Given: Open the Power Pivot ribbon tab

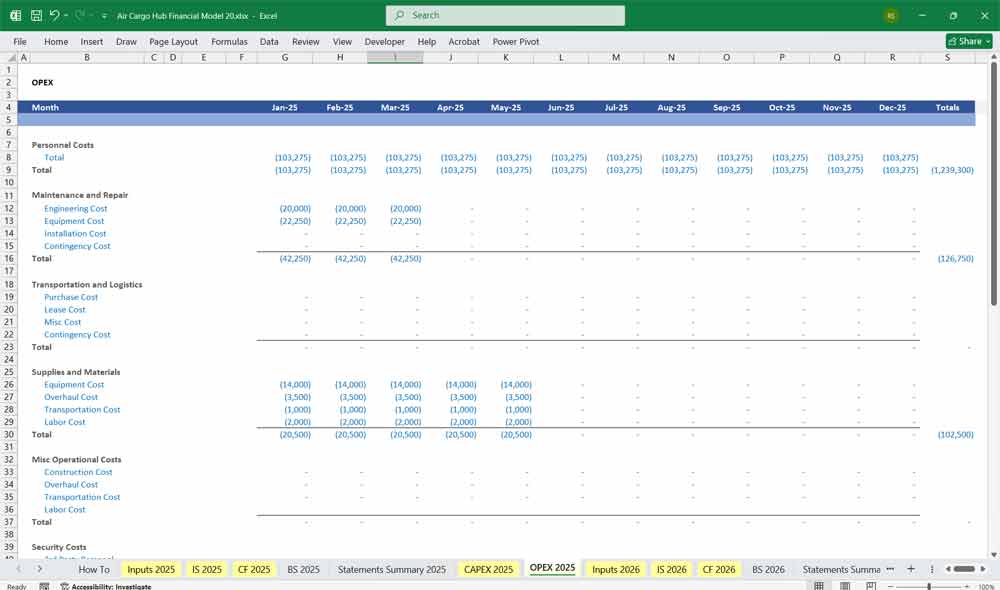Looking at the screenshot, I should point(515,42).
